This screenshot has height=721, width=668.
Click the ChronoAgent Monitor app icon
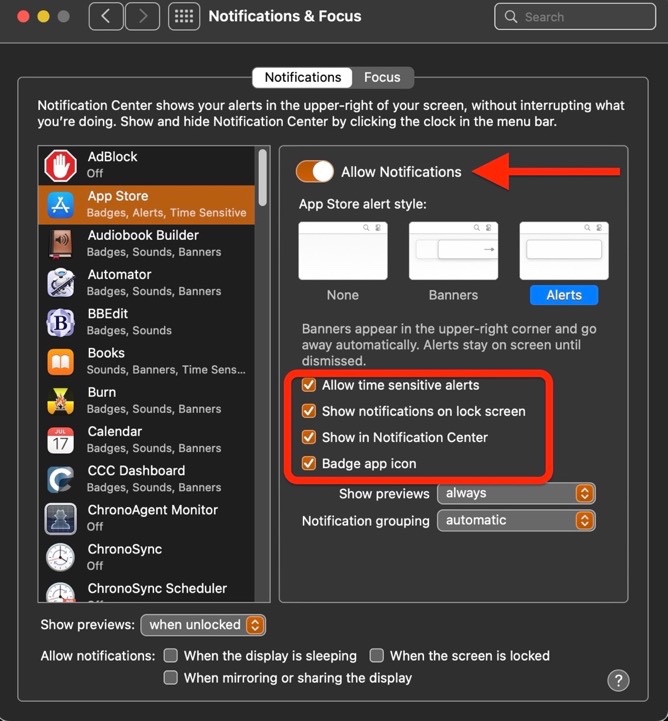60,519
